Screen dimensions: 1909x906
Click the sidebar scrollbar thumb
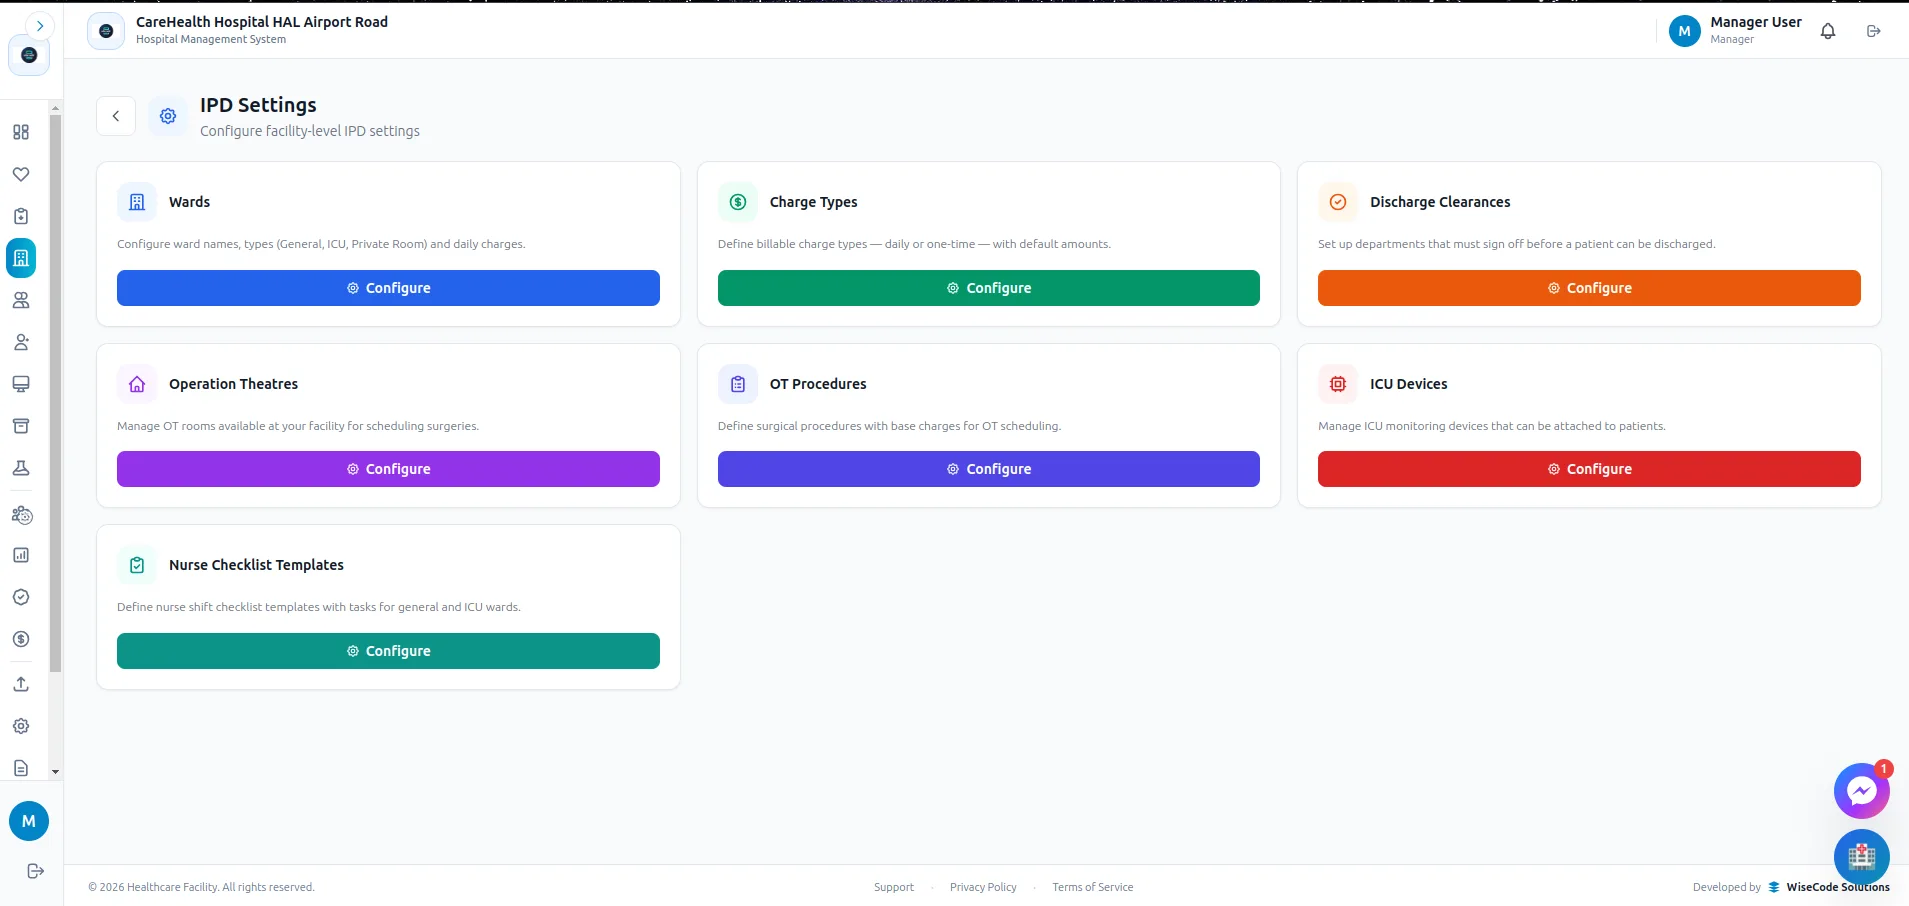pyautogui.click(x=55, y=393)
